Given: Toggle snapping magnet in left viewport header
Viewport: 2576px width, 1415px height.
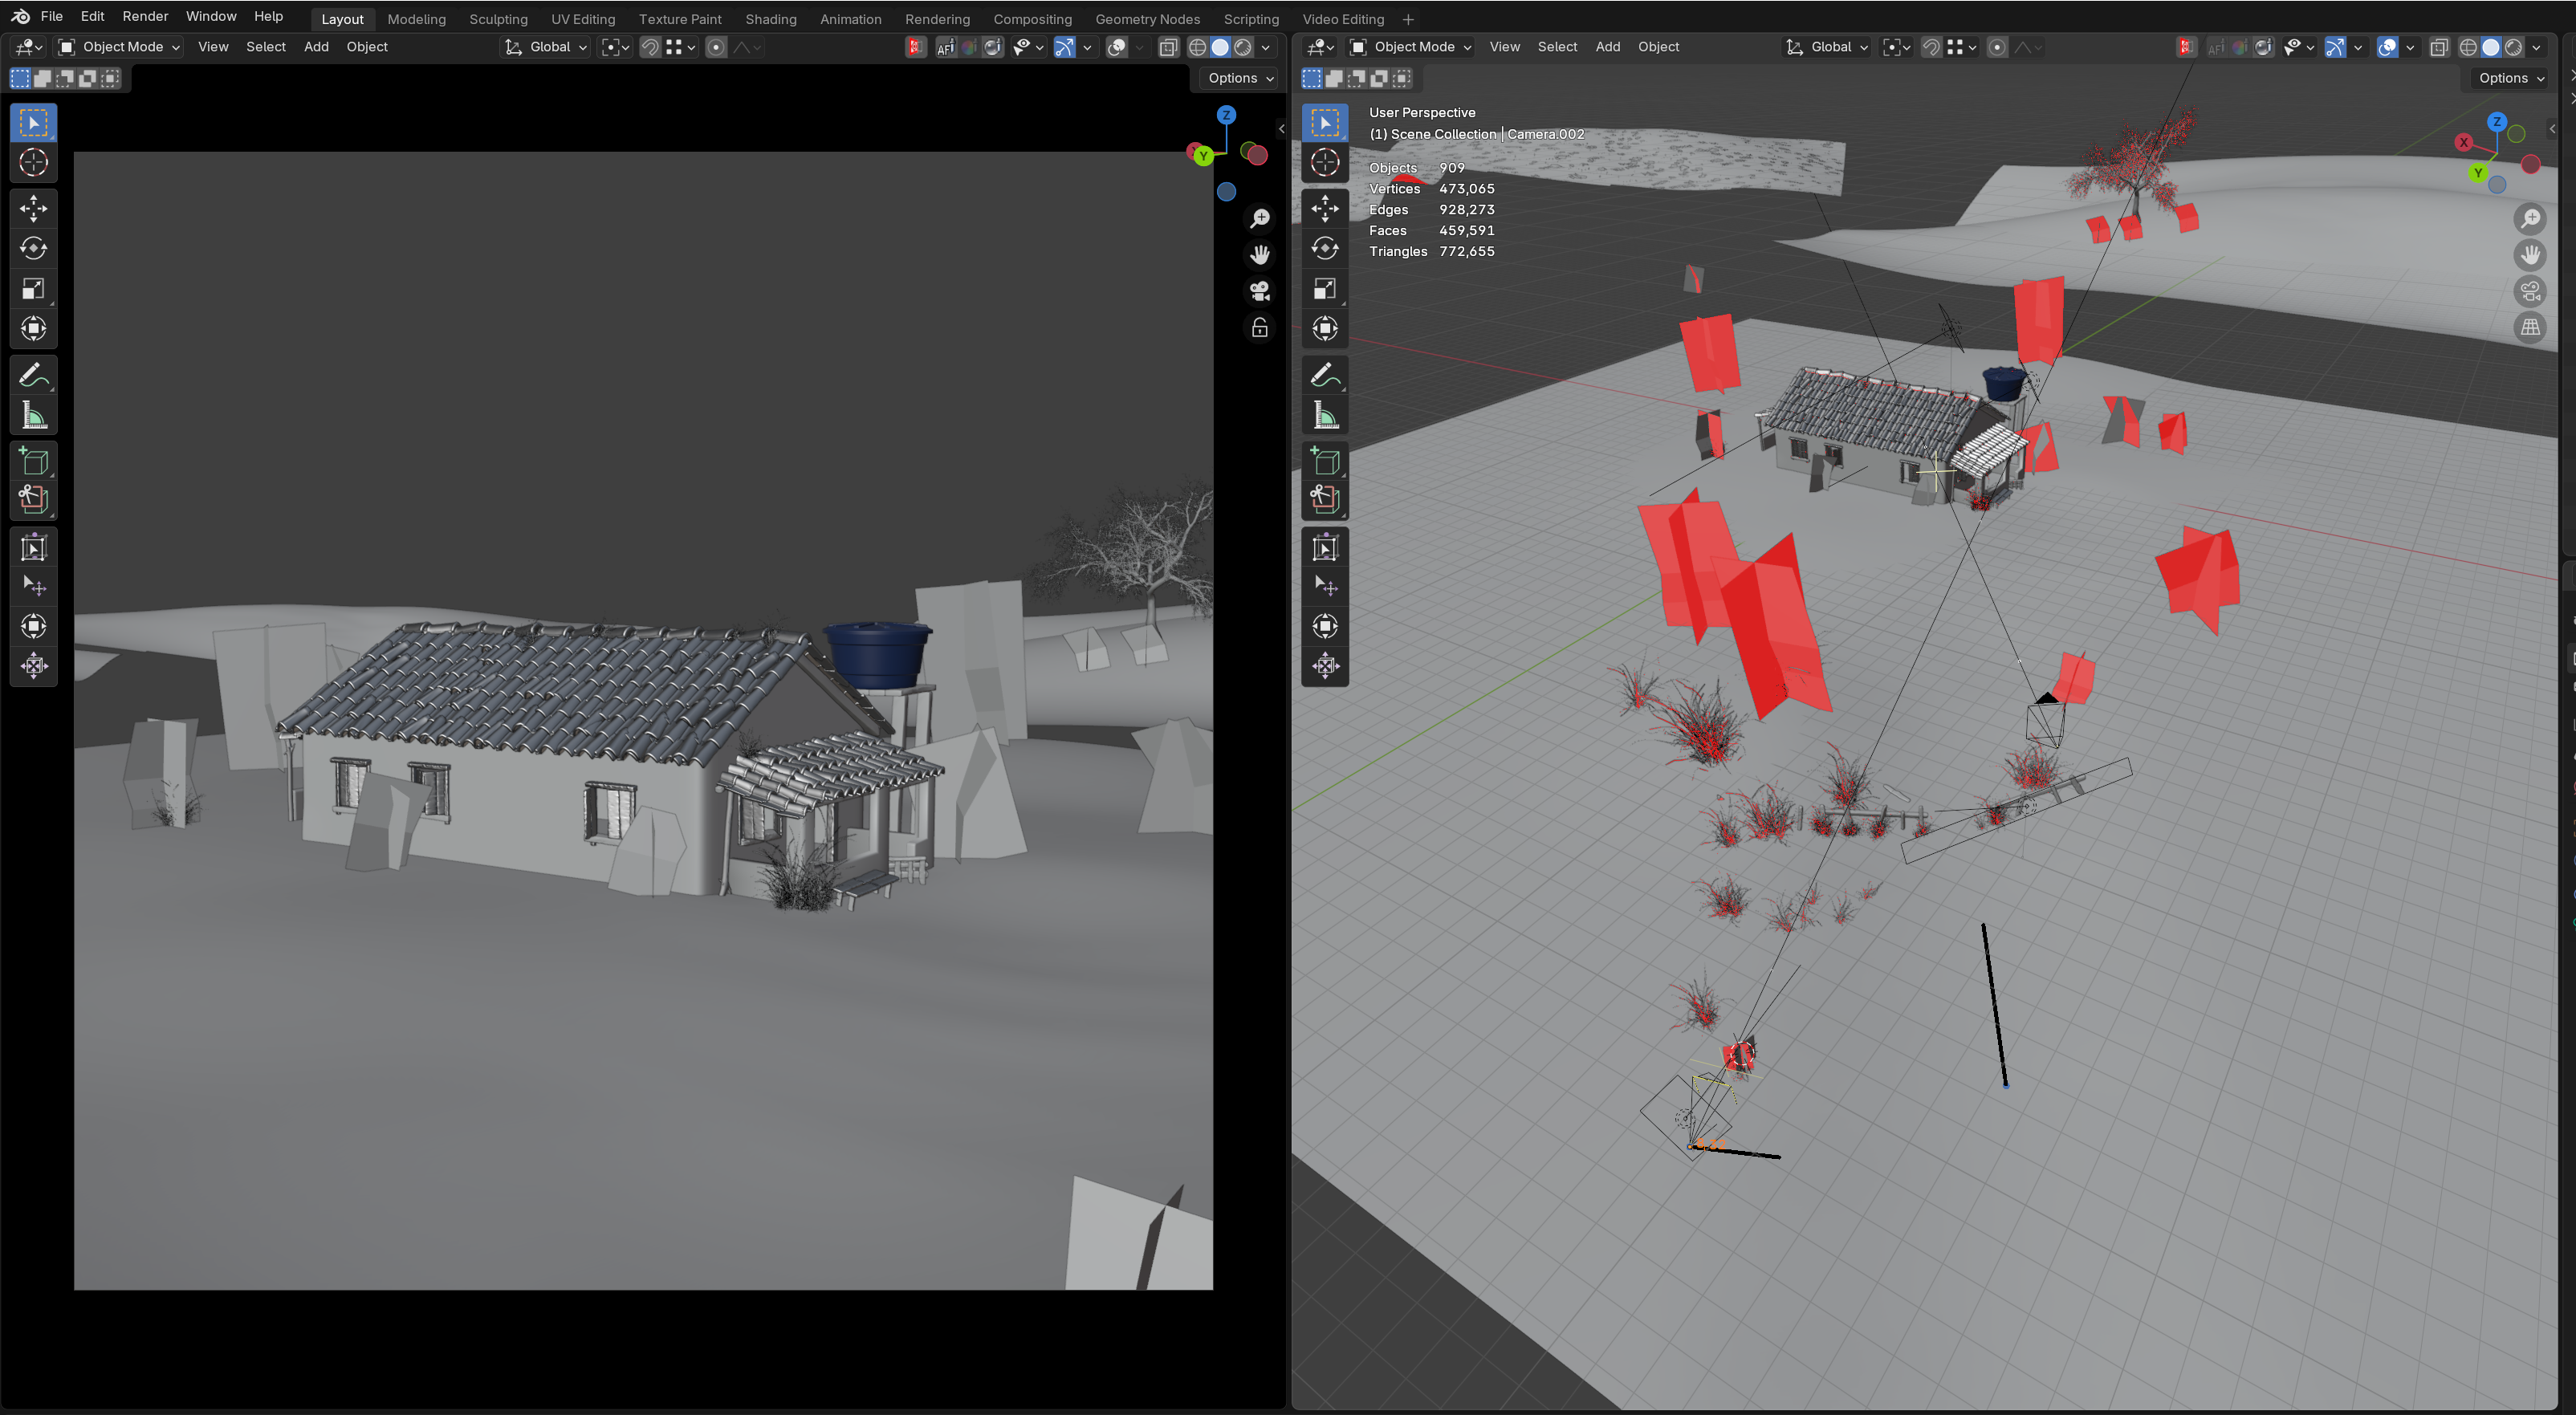Looking at the screenshot, I should [650, 47].
